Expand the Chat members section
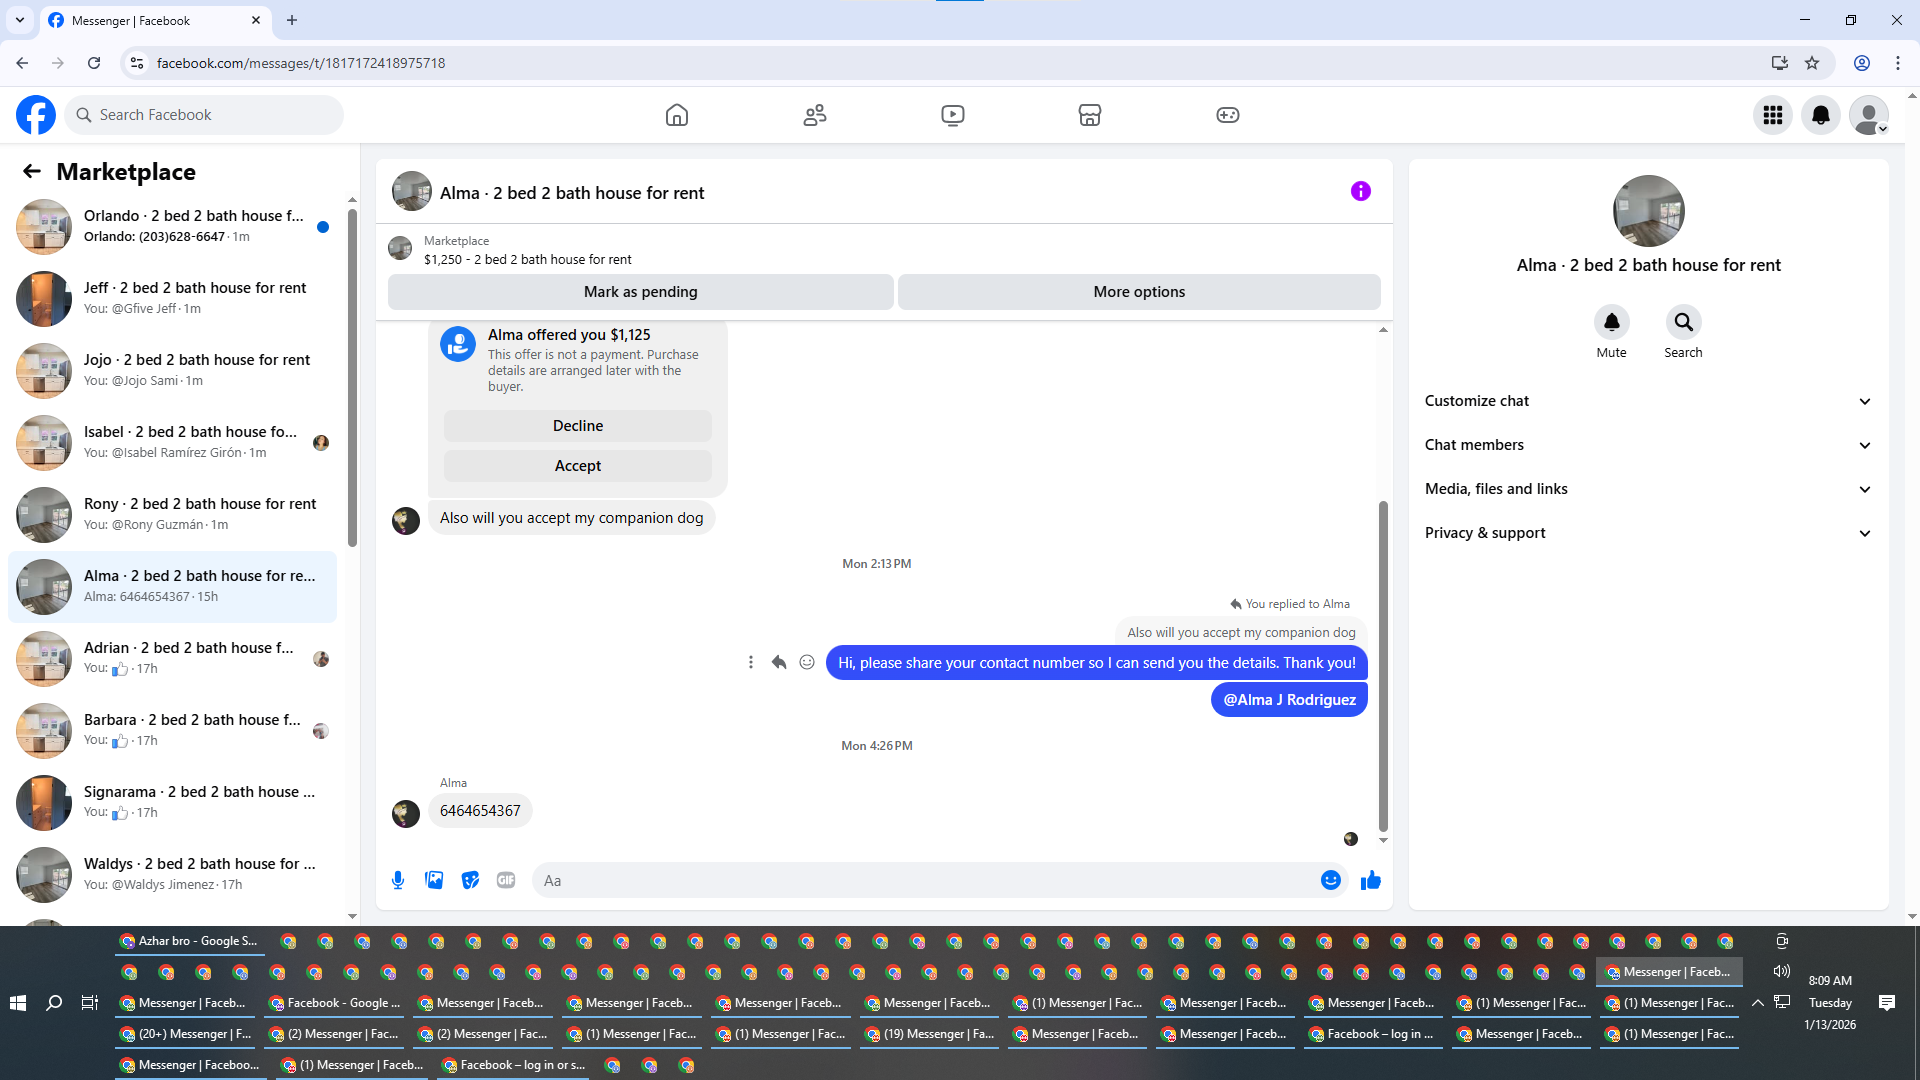The height and width of the screenshot is (1080, 1920). pyautogui.click(x=1648, y=445)
